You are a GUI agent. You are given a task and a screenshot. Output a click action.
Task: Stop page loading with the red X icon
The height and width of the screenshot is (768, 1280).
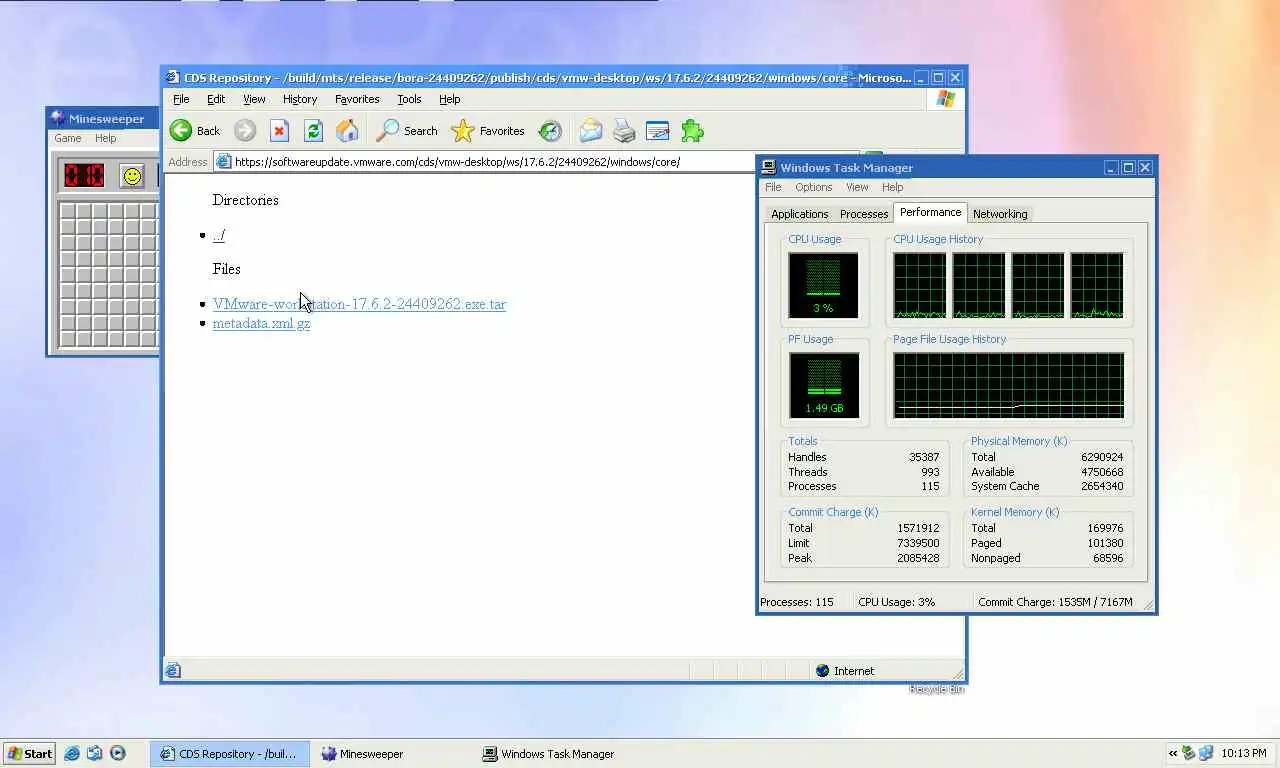[280, 131]
